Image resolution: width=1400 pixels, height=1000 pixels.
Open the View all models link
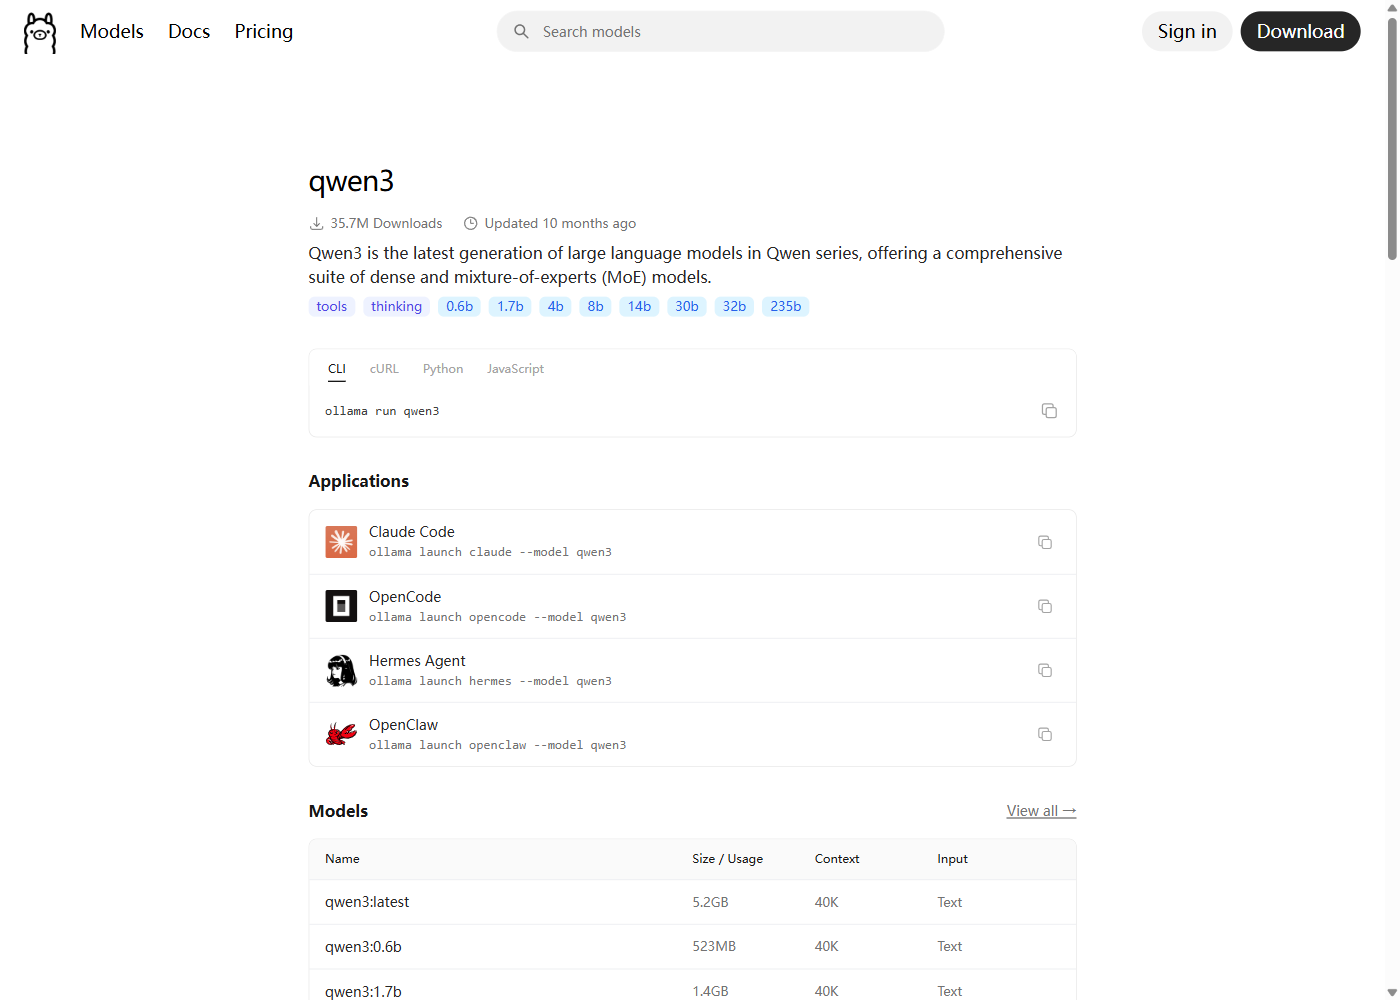(1041, 811)
